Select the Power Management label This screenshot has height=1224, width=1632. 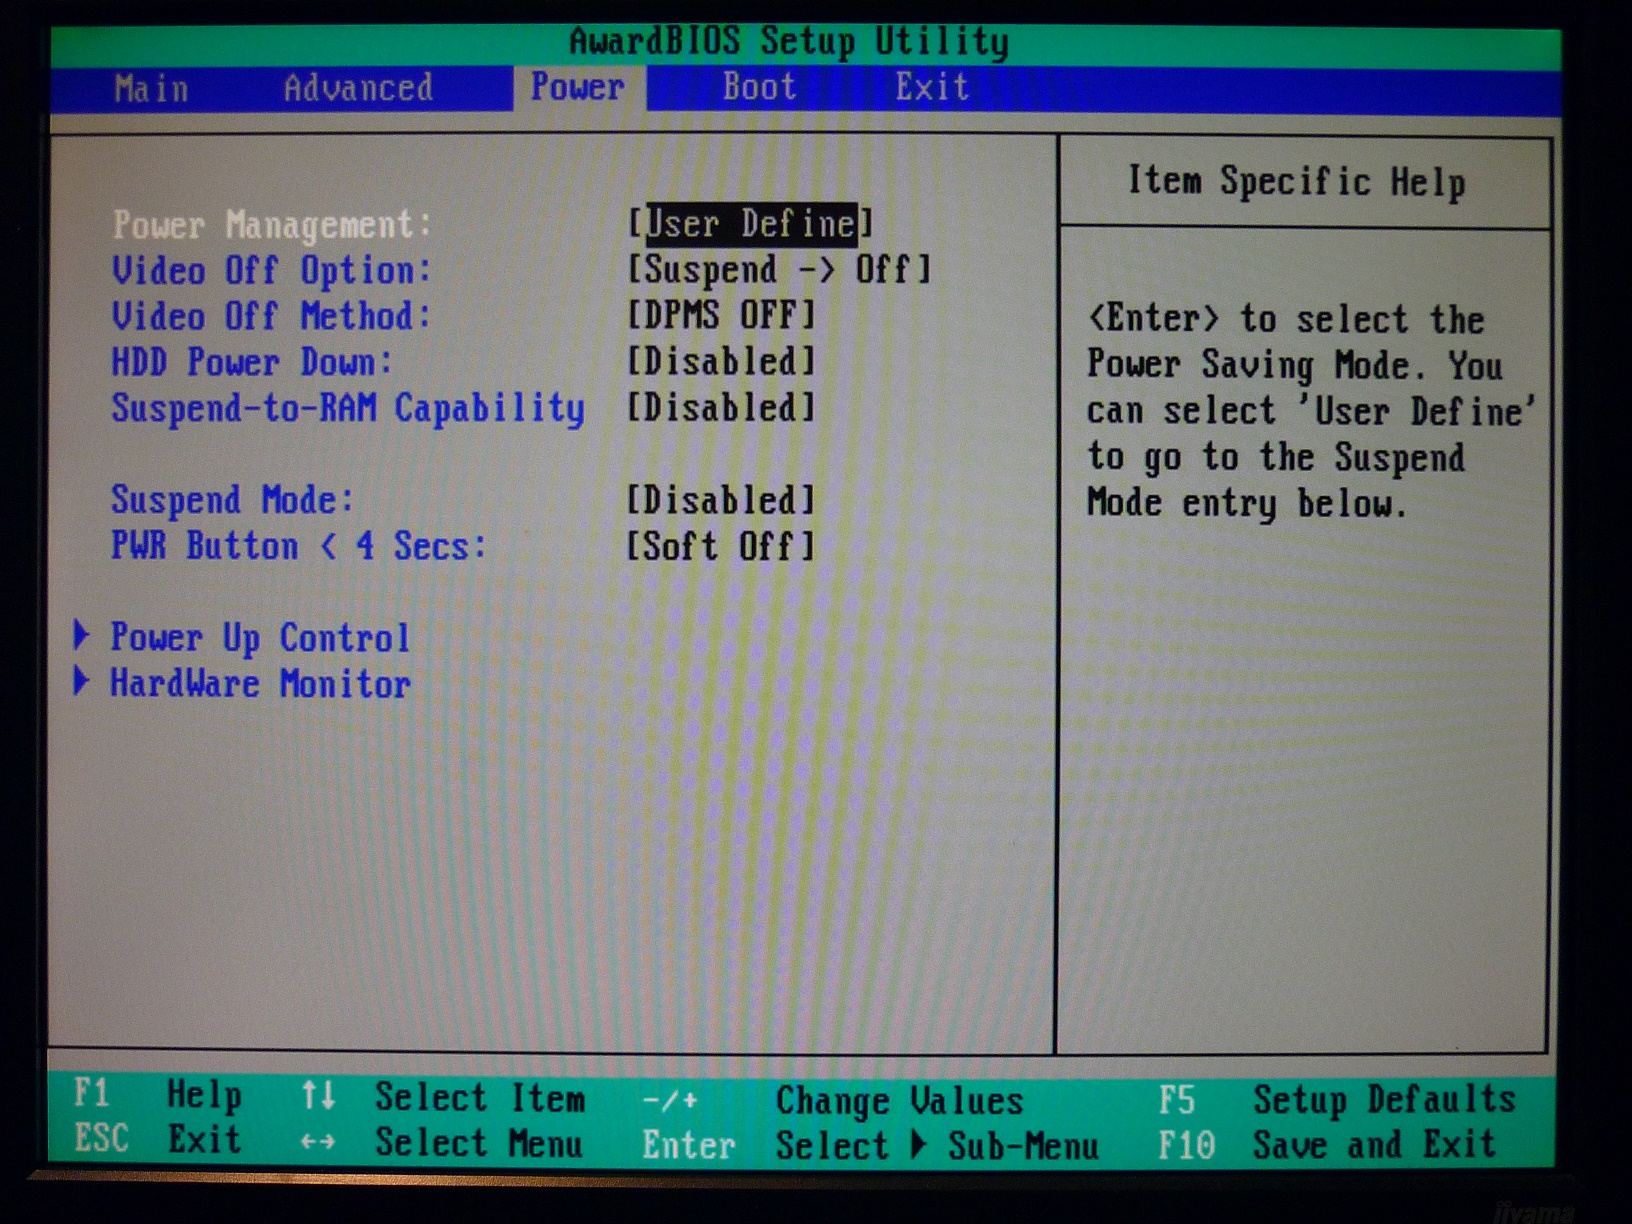click(x=272, y=225)
